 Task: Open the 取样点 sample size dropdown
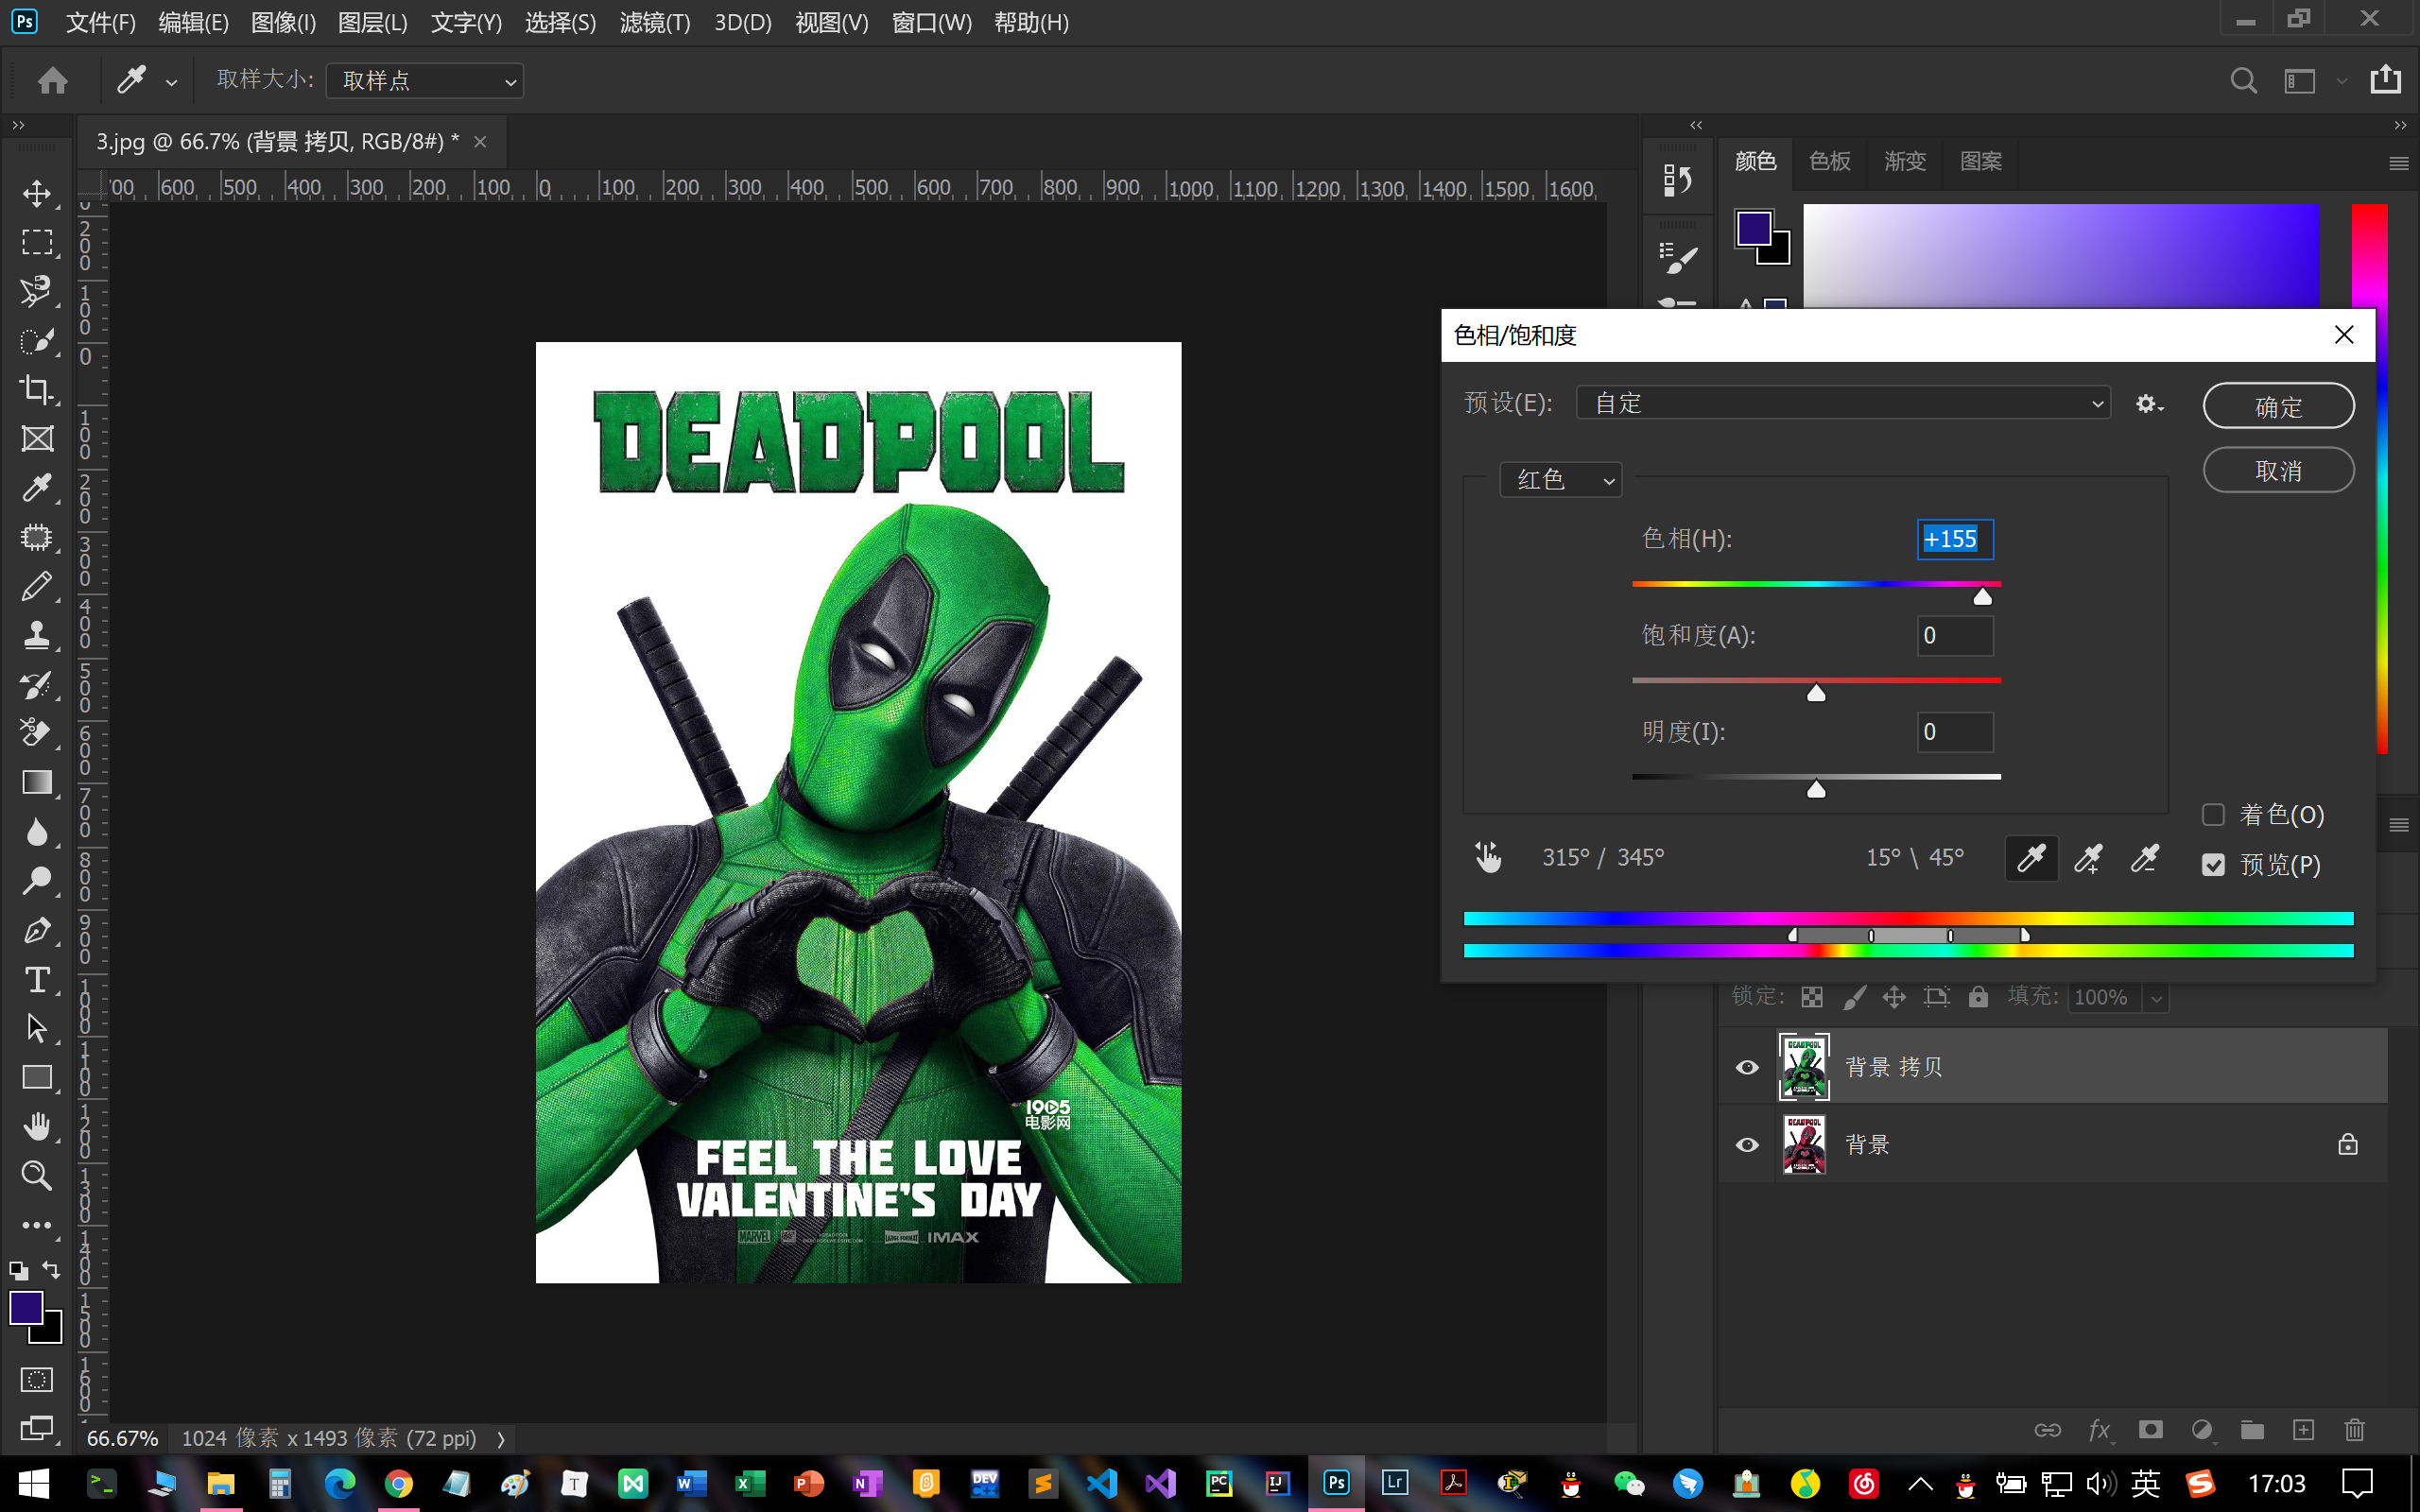pos(425,81)
